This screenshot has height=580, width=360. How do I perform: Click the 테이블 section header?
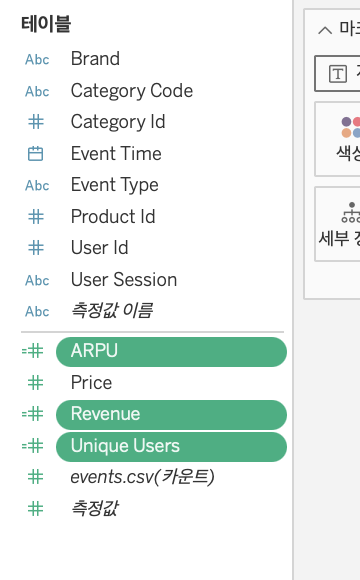46,24
